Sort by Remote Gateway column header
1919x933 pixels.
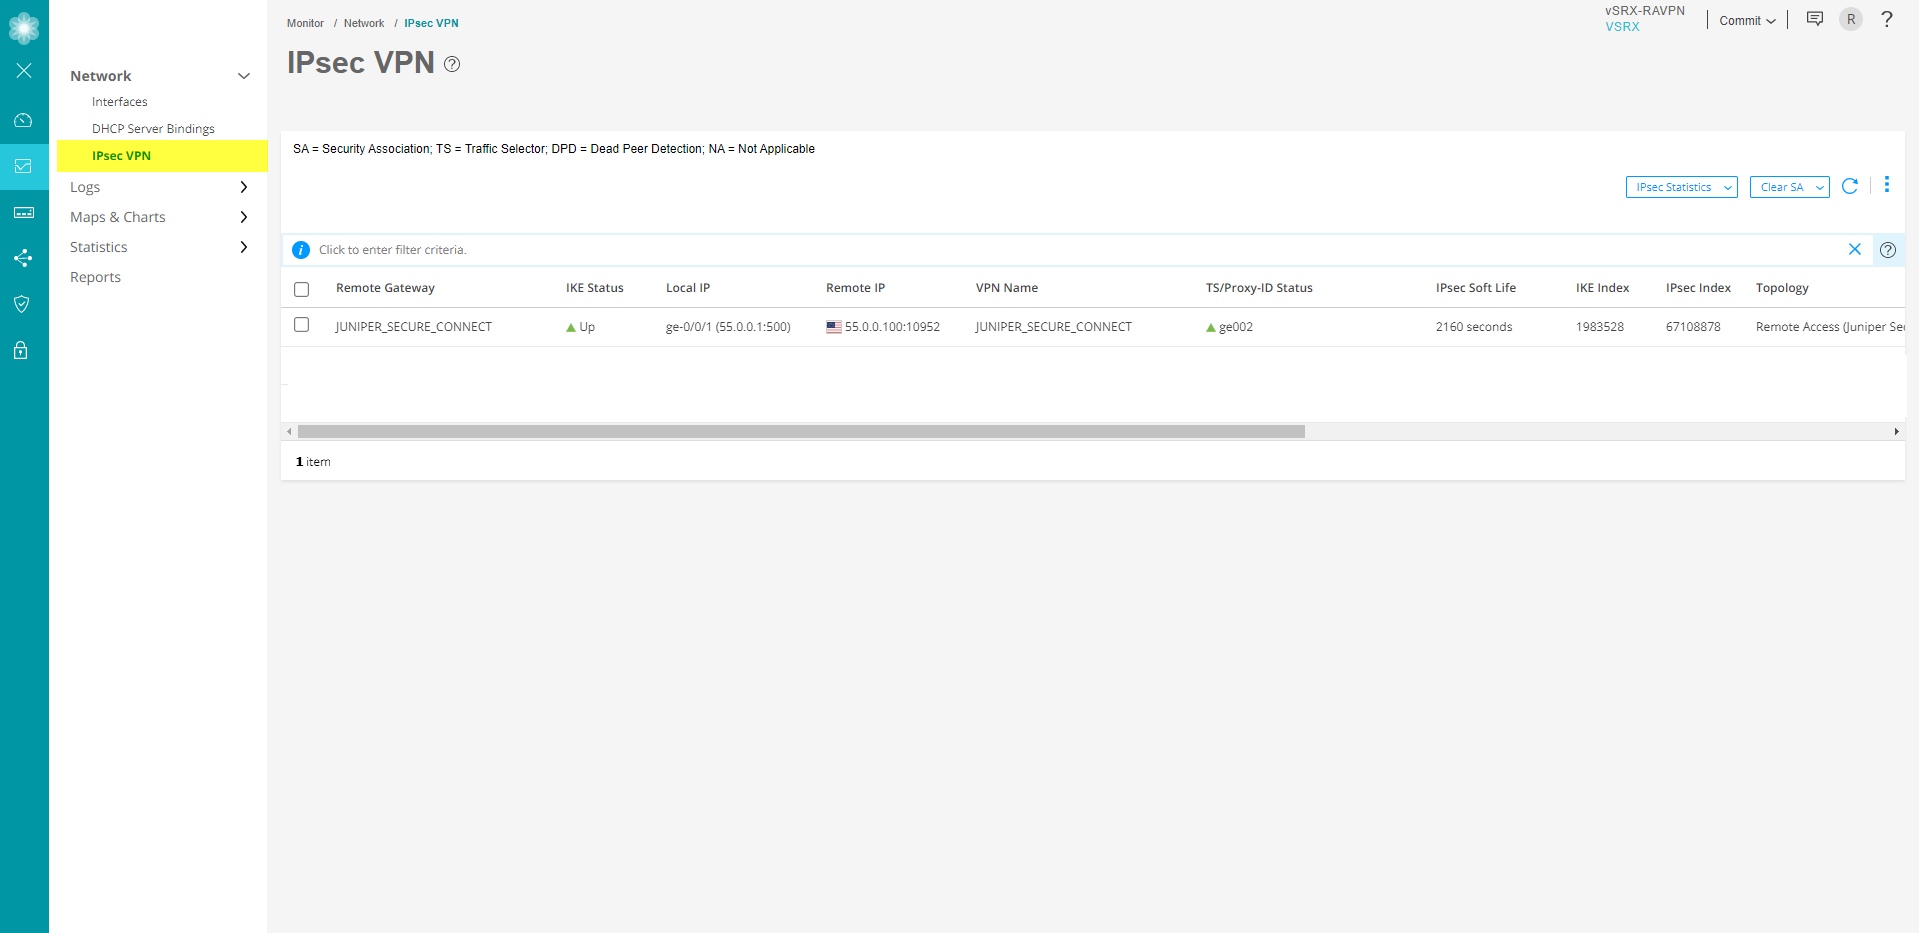pos(385,288)
